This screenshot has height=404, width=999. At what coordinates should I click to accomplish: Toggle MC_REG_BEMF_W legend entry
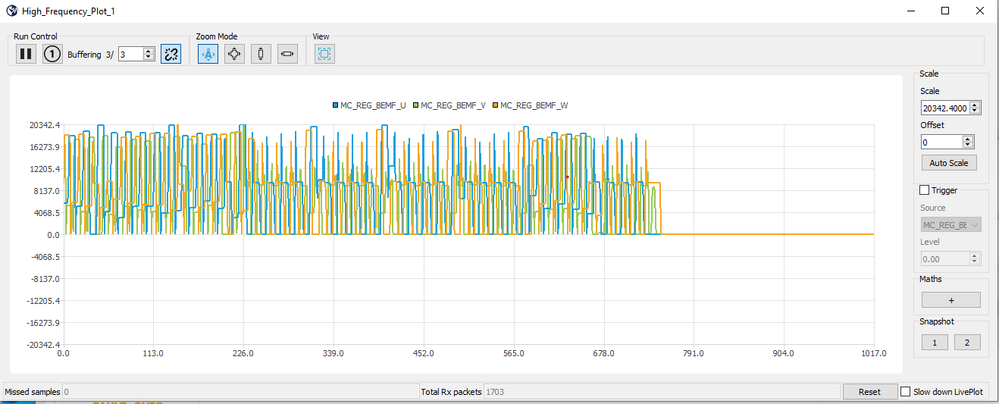(x=531, y=106)
